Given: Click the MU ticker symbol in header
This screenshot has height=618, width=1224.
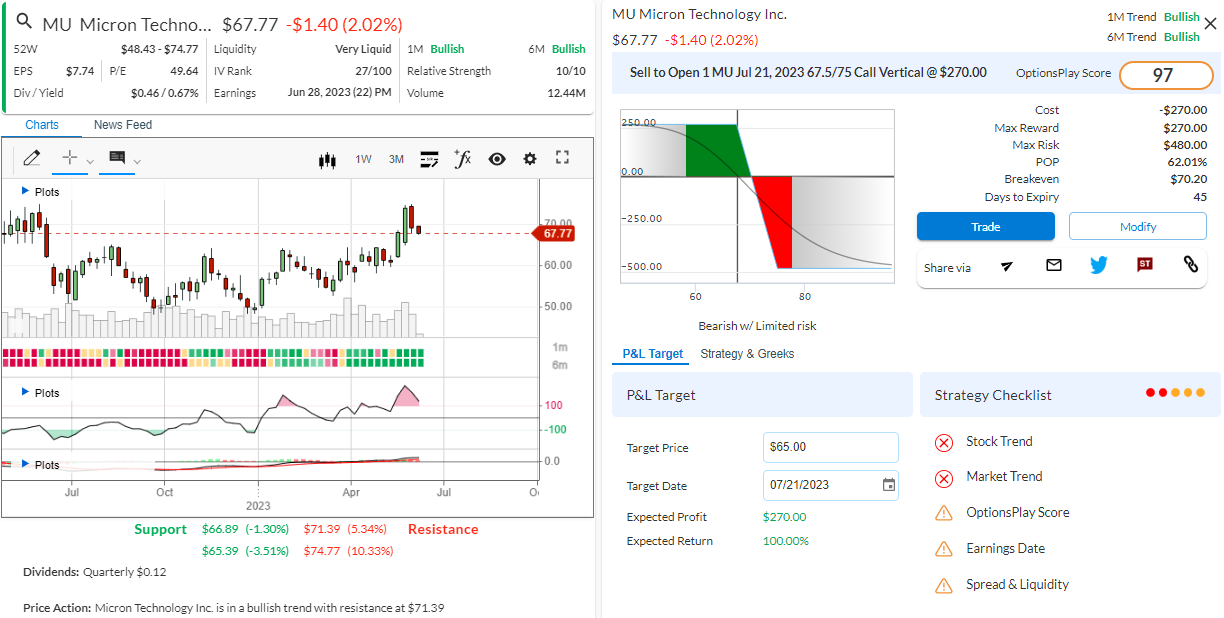Looking at the screenshot, I should pos(56,24).
